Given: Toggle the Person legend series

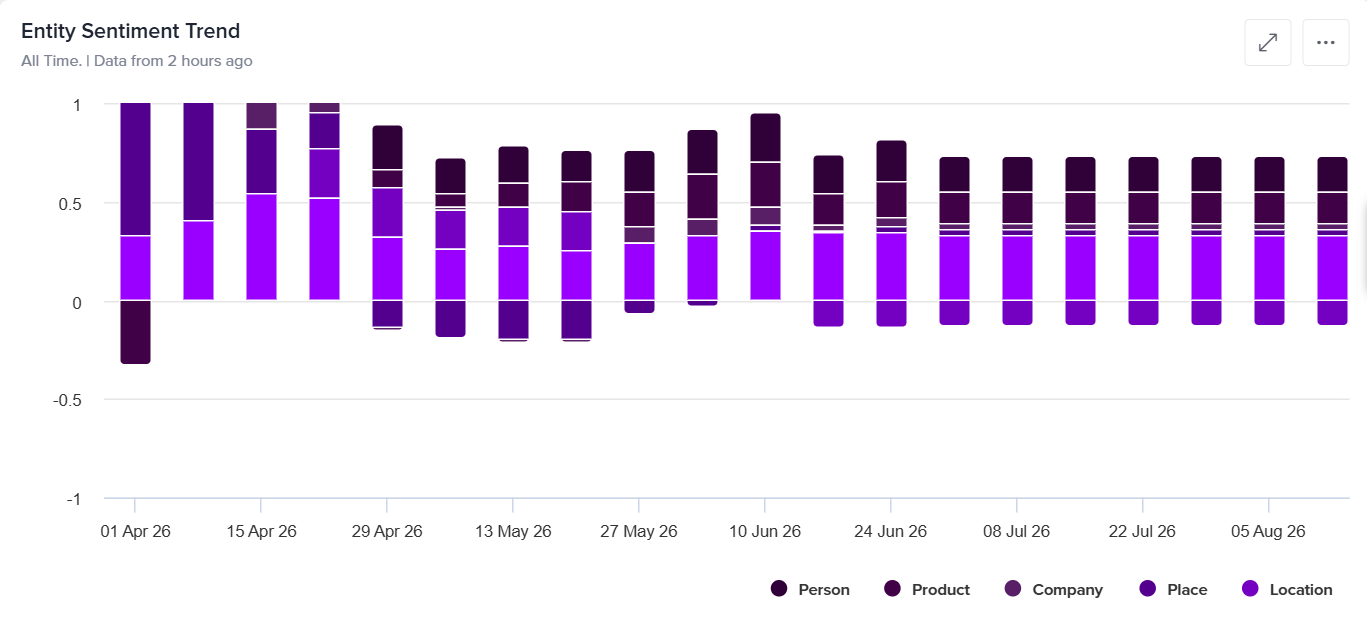Looking at the screenshot, I should (x=810, y=590).
